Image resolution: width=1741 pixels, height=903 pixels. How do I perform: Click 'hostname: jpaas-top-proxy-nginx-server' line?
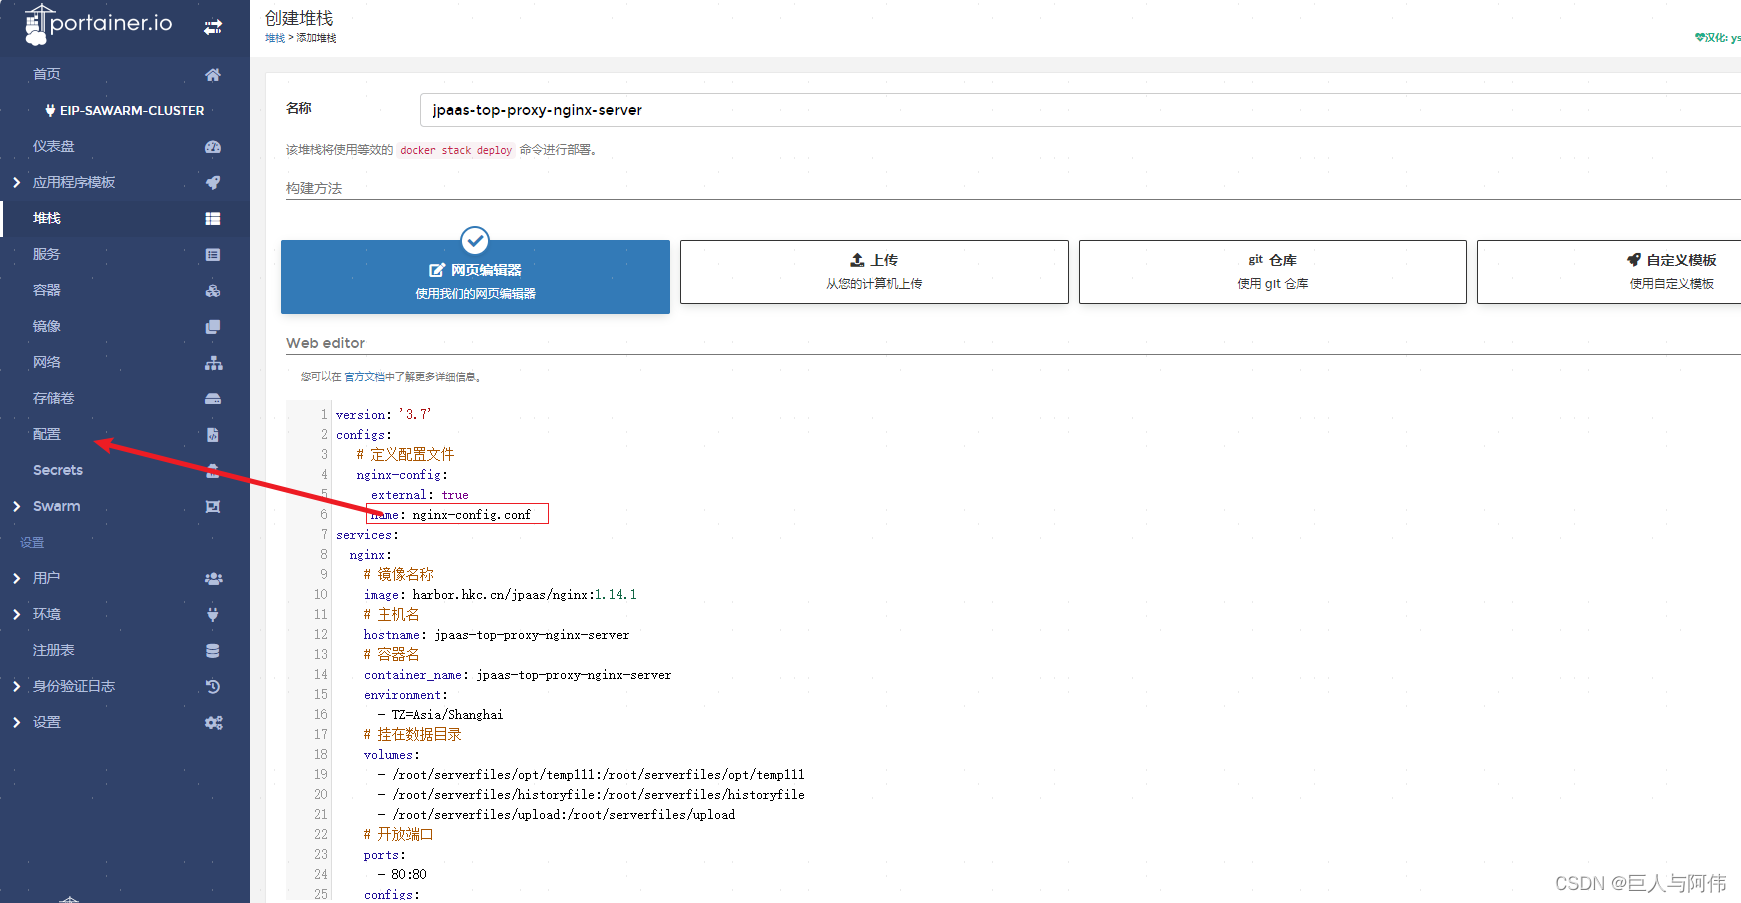click(496, 635)
